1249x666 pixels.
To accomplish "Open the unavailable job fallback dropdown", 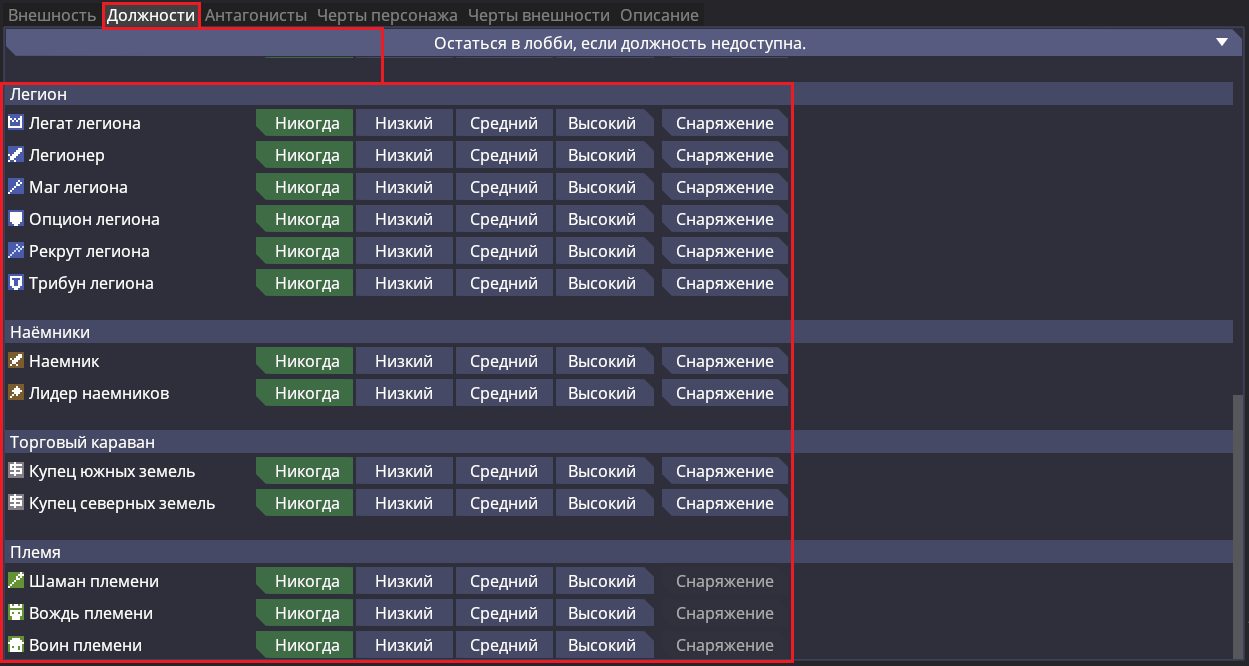I will tap(620, 43).
